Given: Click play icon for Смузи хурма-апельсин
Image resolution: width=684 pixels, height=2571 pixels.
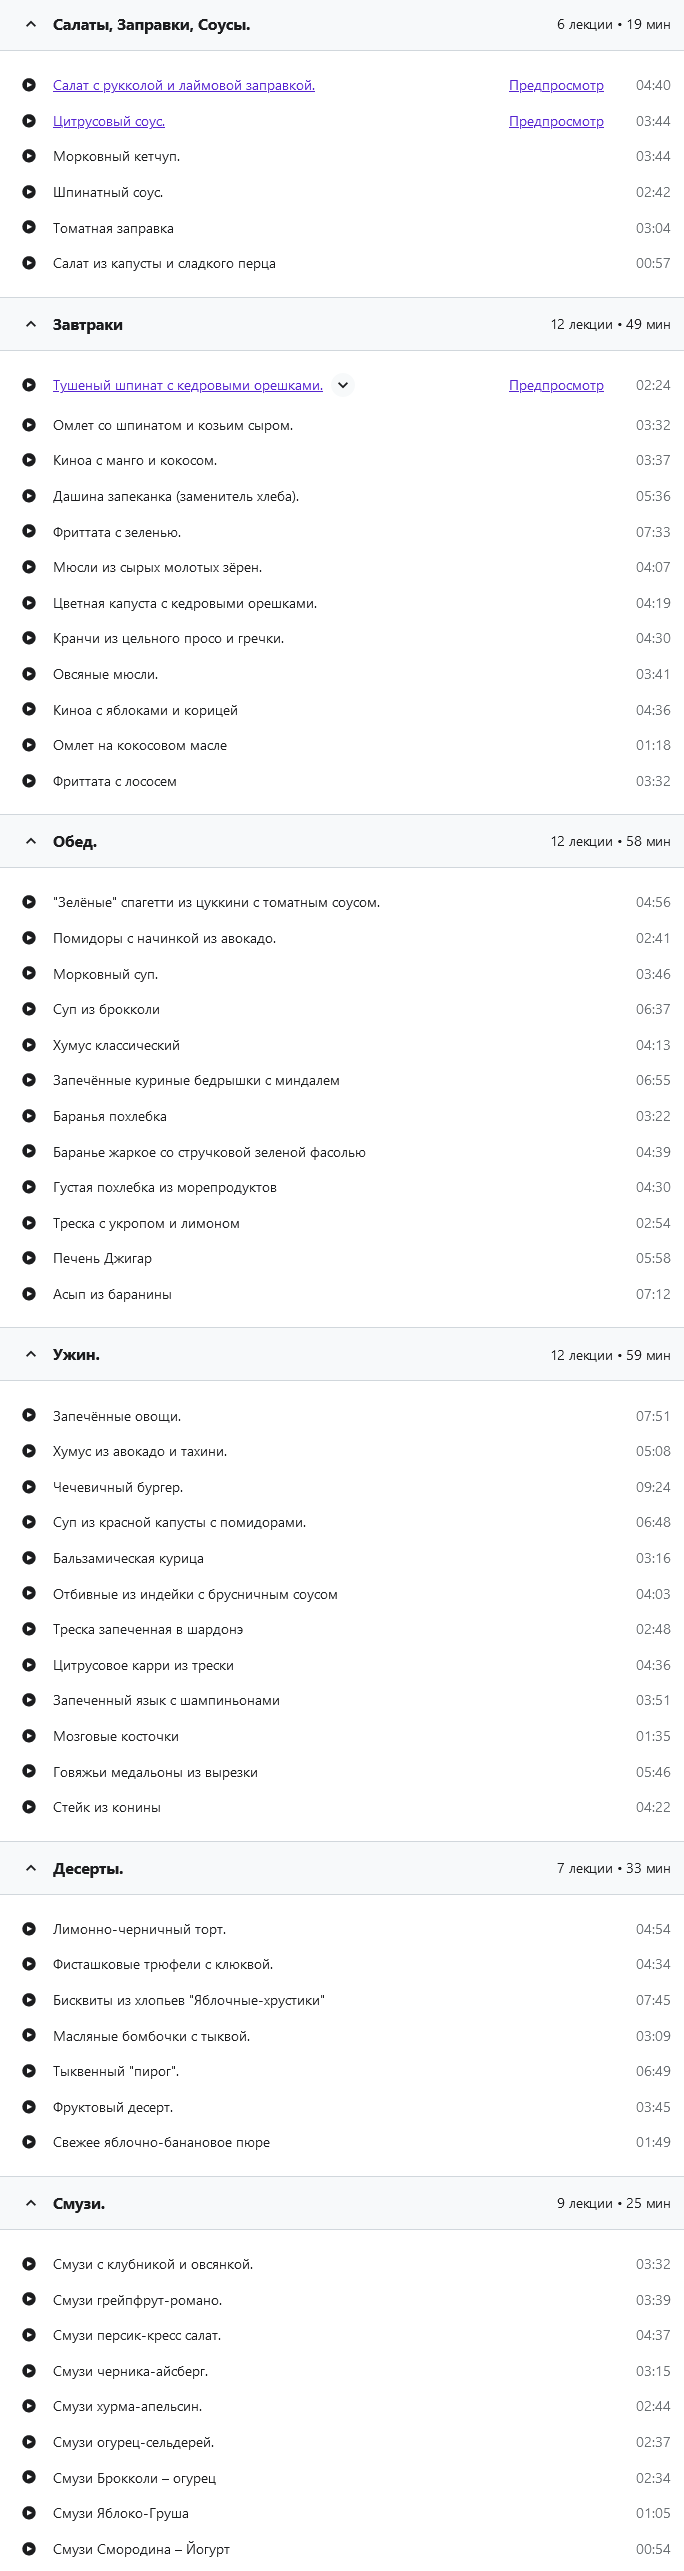Looking at the screenshot, I should pos(29,2406).
